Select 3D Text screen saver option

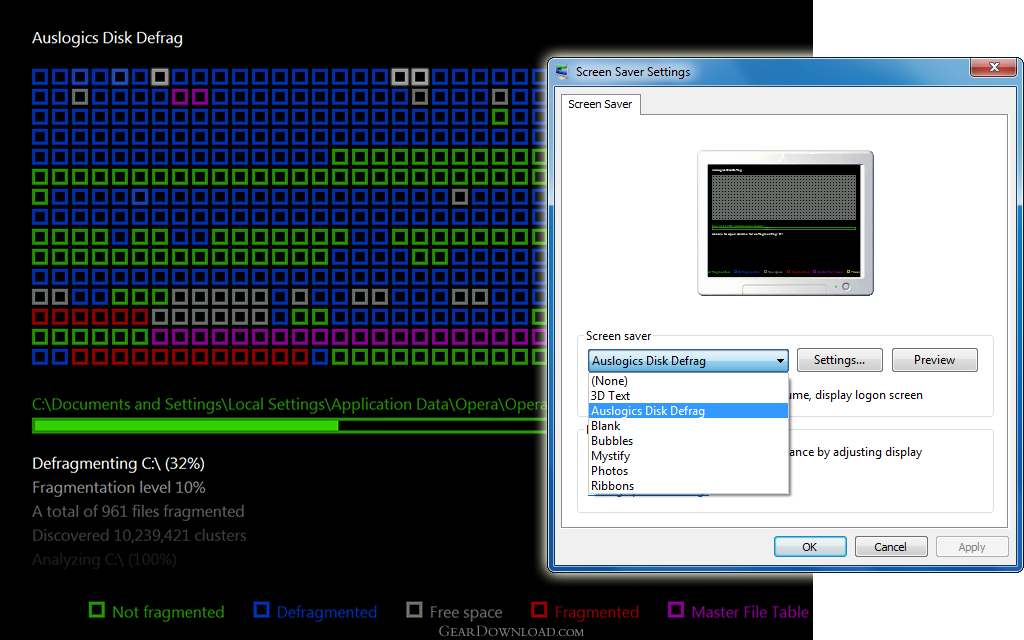(x=688, y=396)
